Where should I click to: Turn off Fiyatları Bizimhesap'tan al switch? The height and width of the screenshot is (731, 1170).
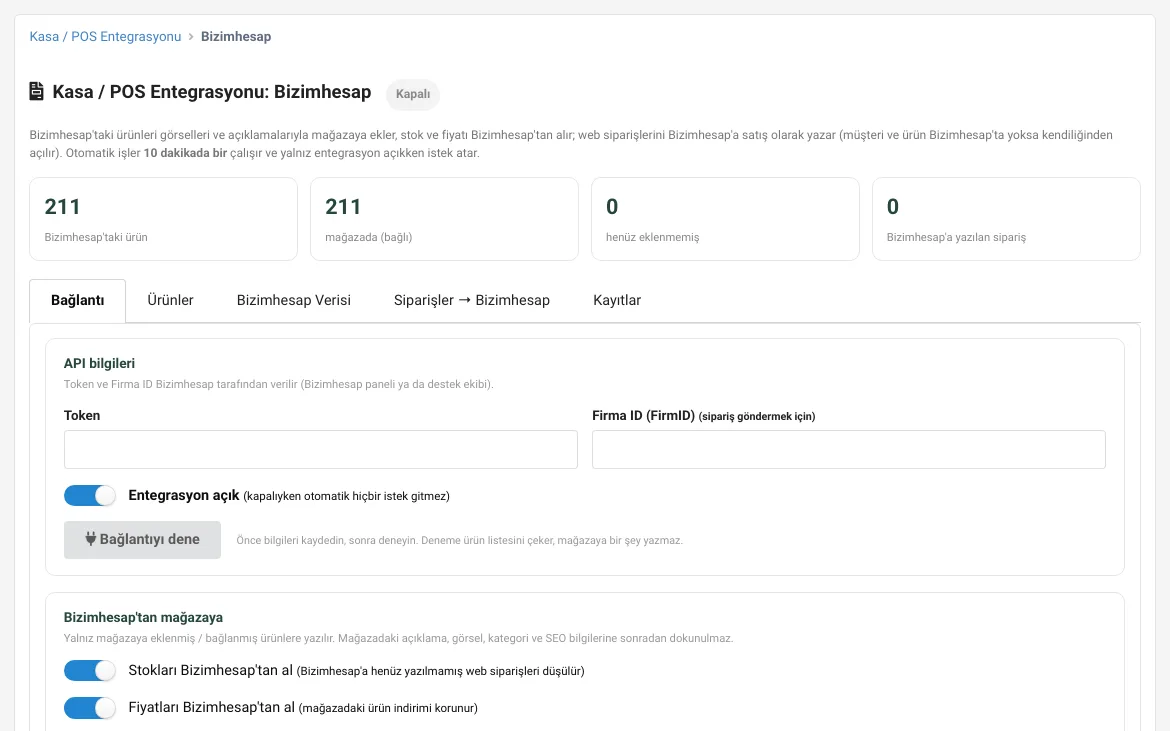(x=90, y=708)
